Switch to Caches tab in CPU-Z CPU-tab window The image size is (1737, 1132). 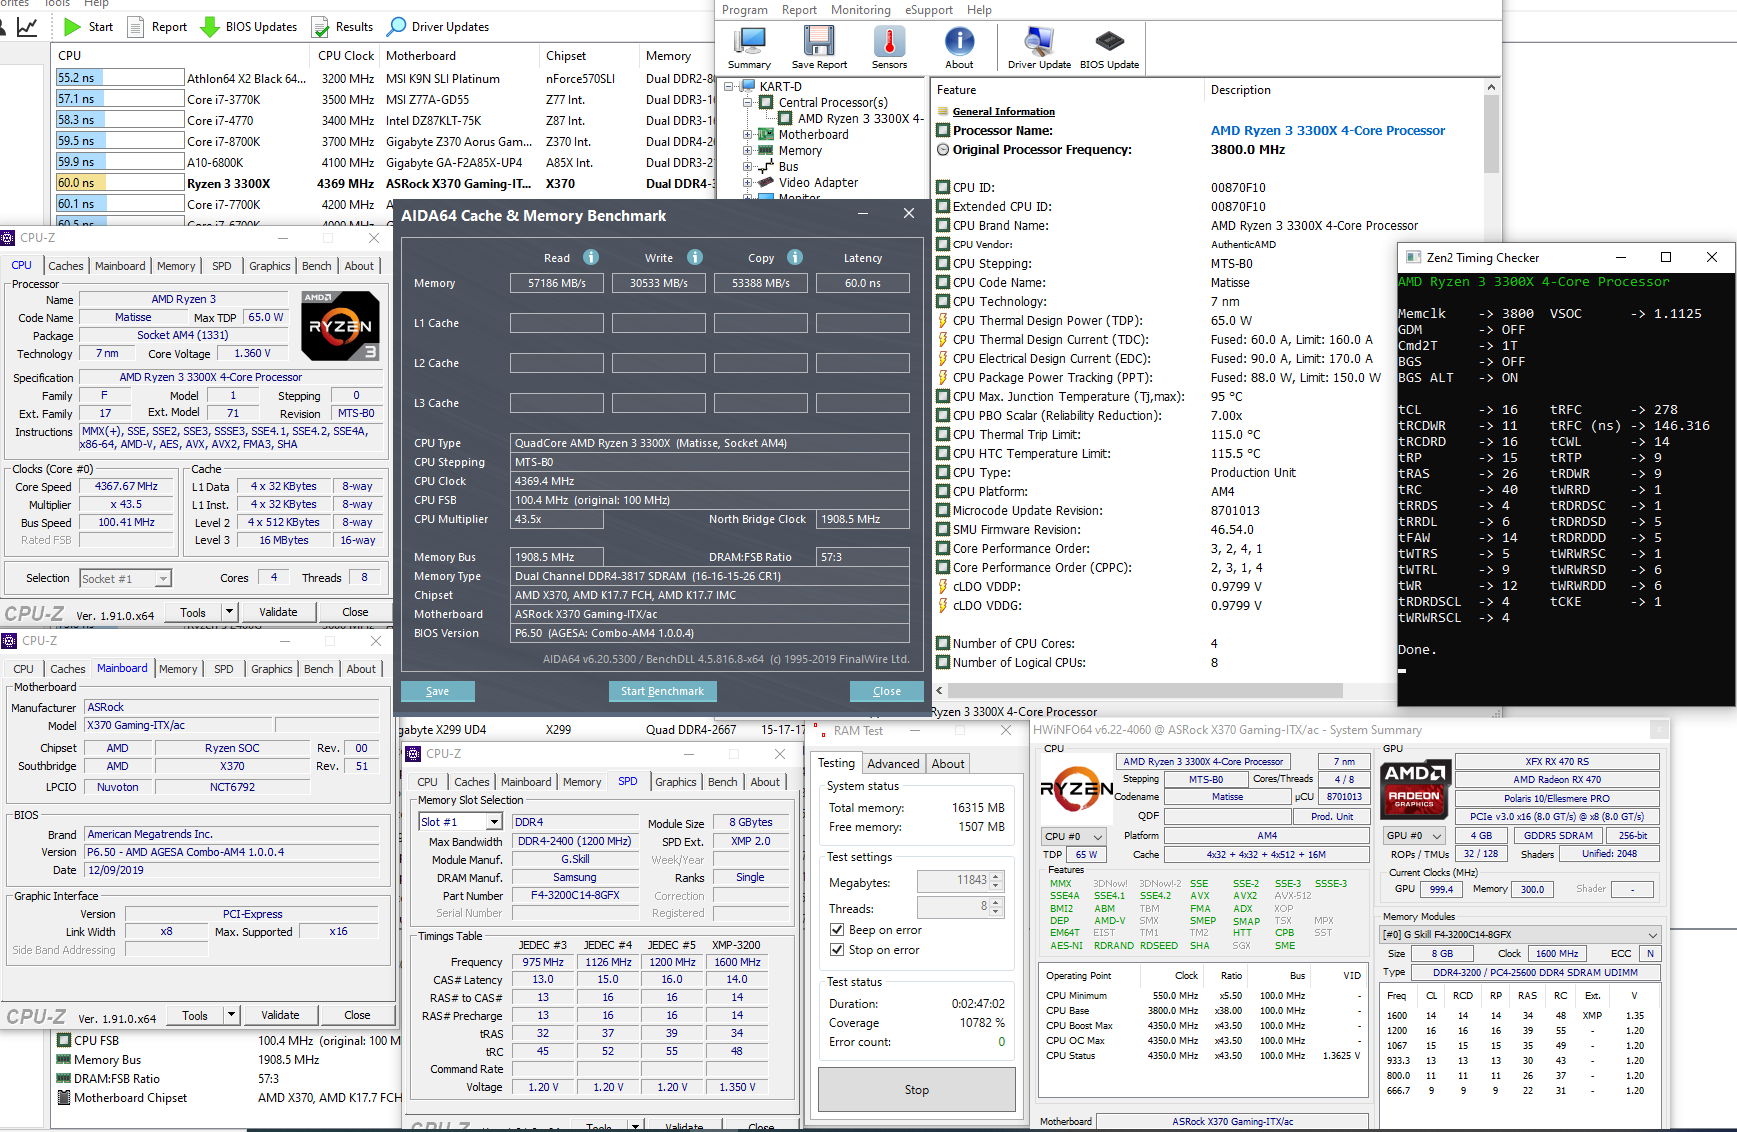[66, 266]
